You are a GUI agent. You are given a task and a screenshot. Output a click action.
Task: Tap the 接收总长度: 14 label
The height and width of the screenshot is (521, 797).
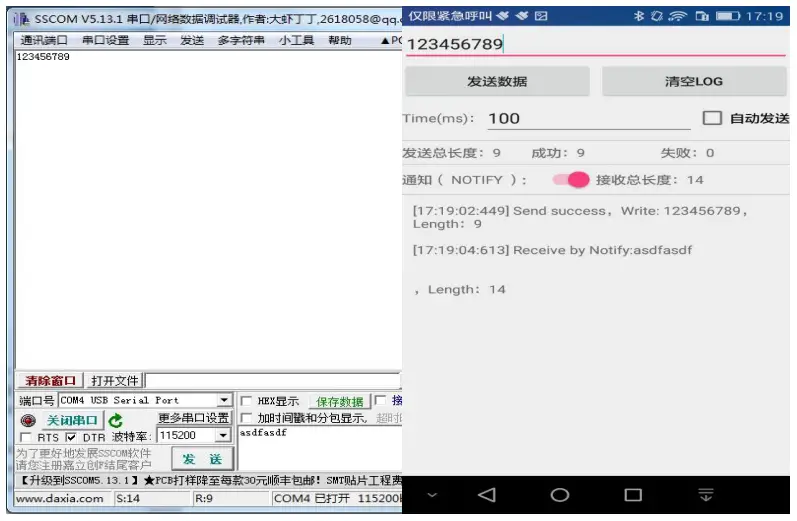650,180
